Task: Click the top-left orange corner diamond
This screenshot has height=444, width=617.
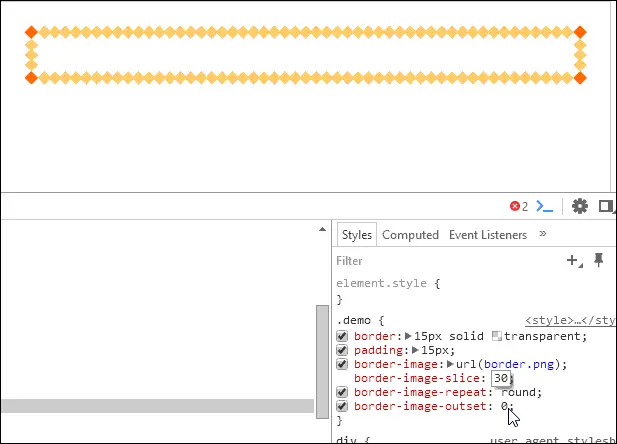Action: 31,32
